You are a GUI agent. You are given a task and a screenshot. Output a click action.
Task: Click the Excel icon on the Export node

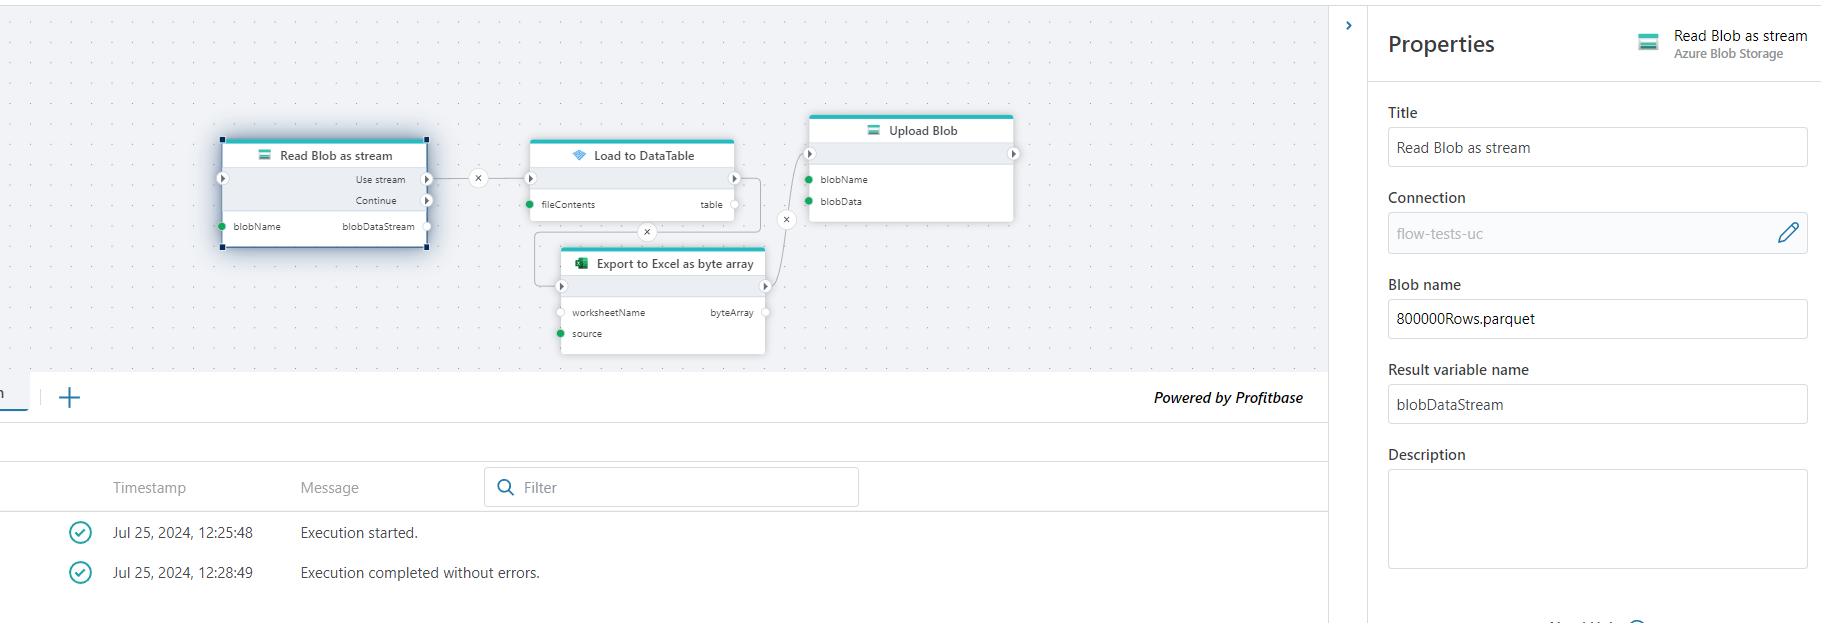581,264
